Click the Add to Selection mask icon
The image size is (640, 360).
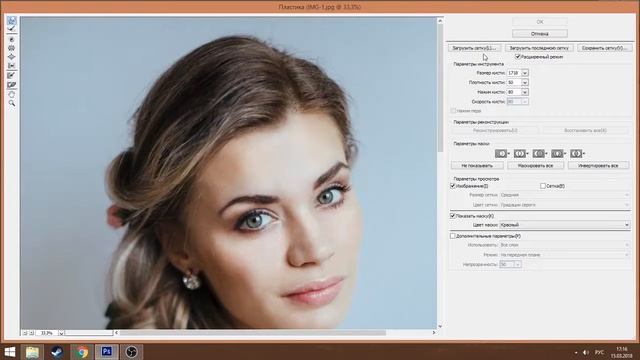(x=521, y=153)
